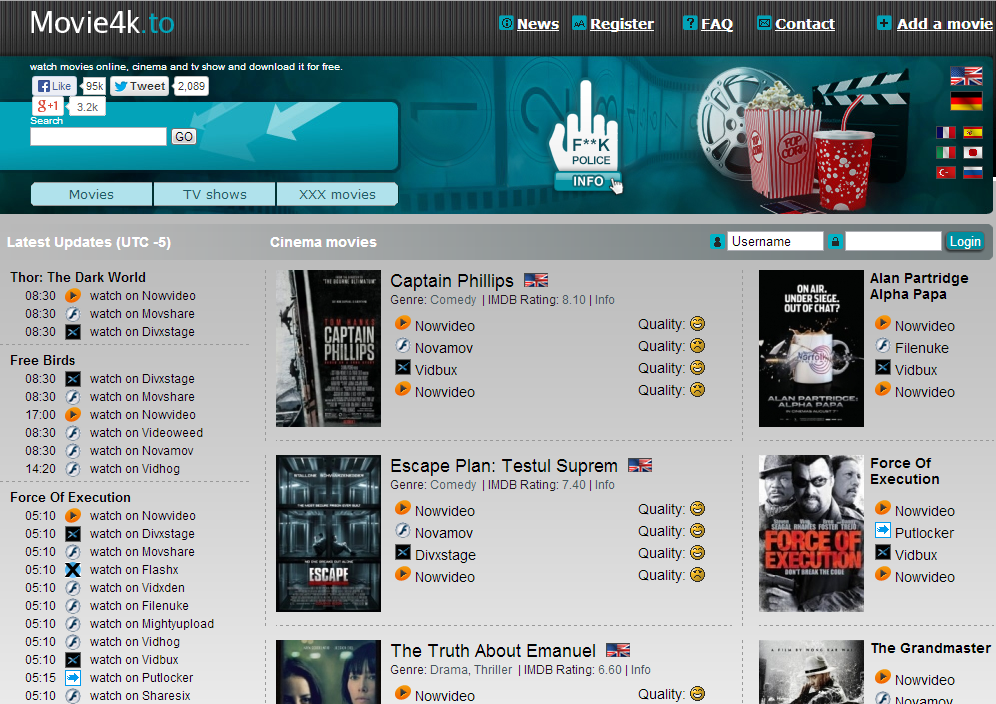Viewport: 996px width, 704px height.
Task: Open the Escape Plan: Testul Suprem title
Action: [504, 466]
